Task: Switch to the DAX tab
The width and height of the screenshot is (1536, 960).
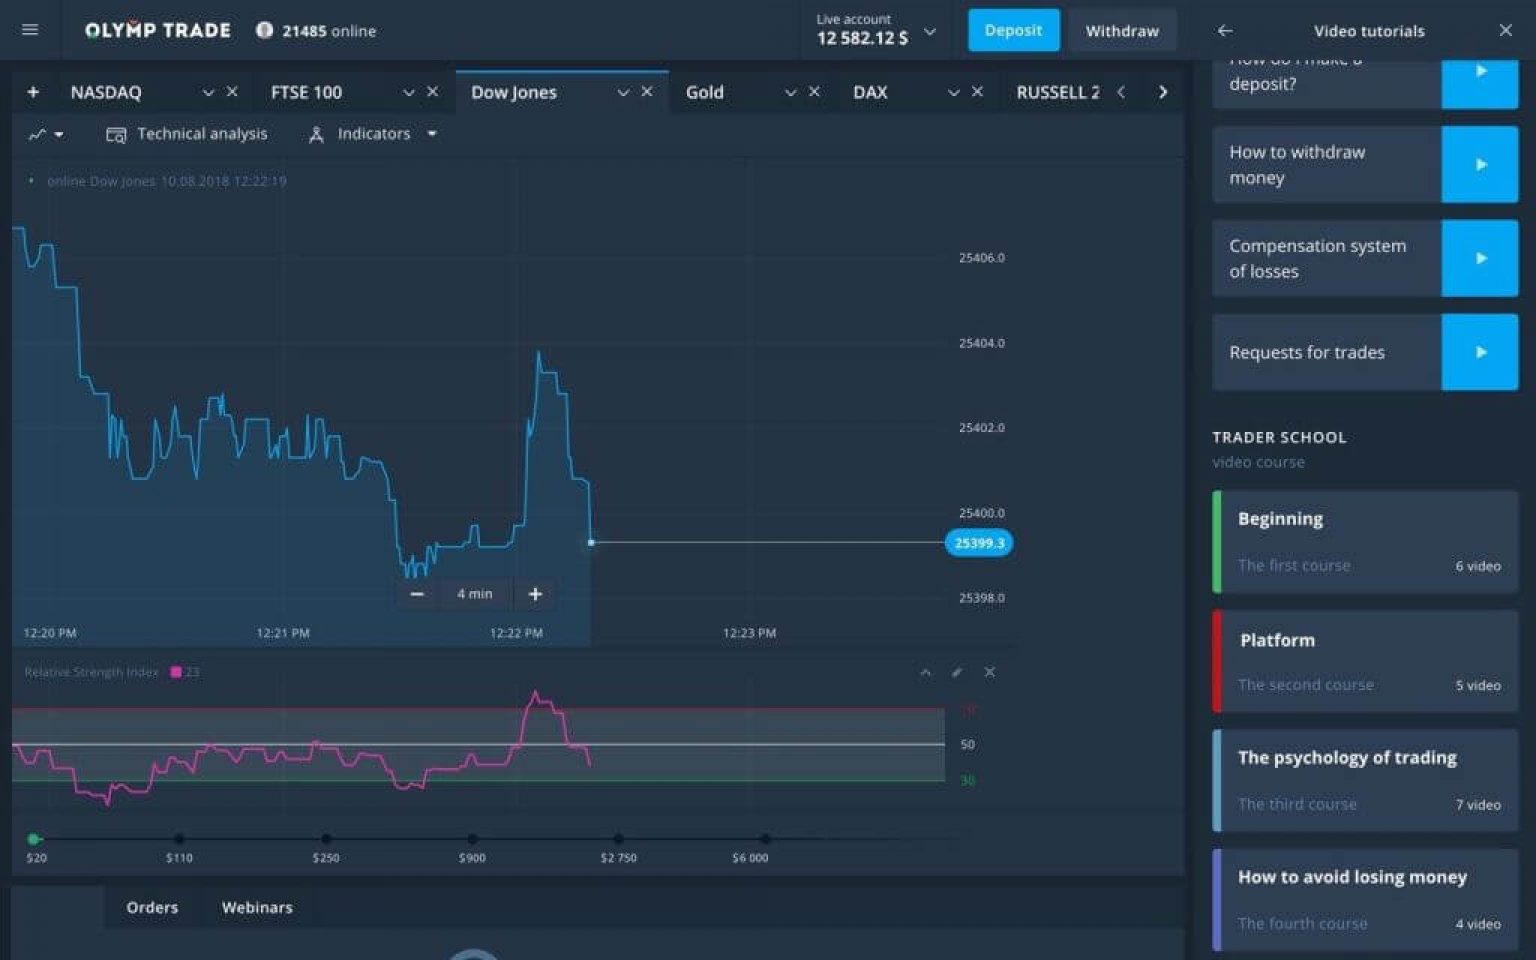Action: coord(870,92)
